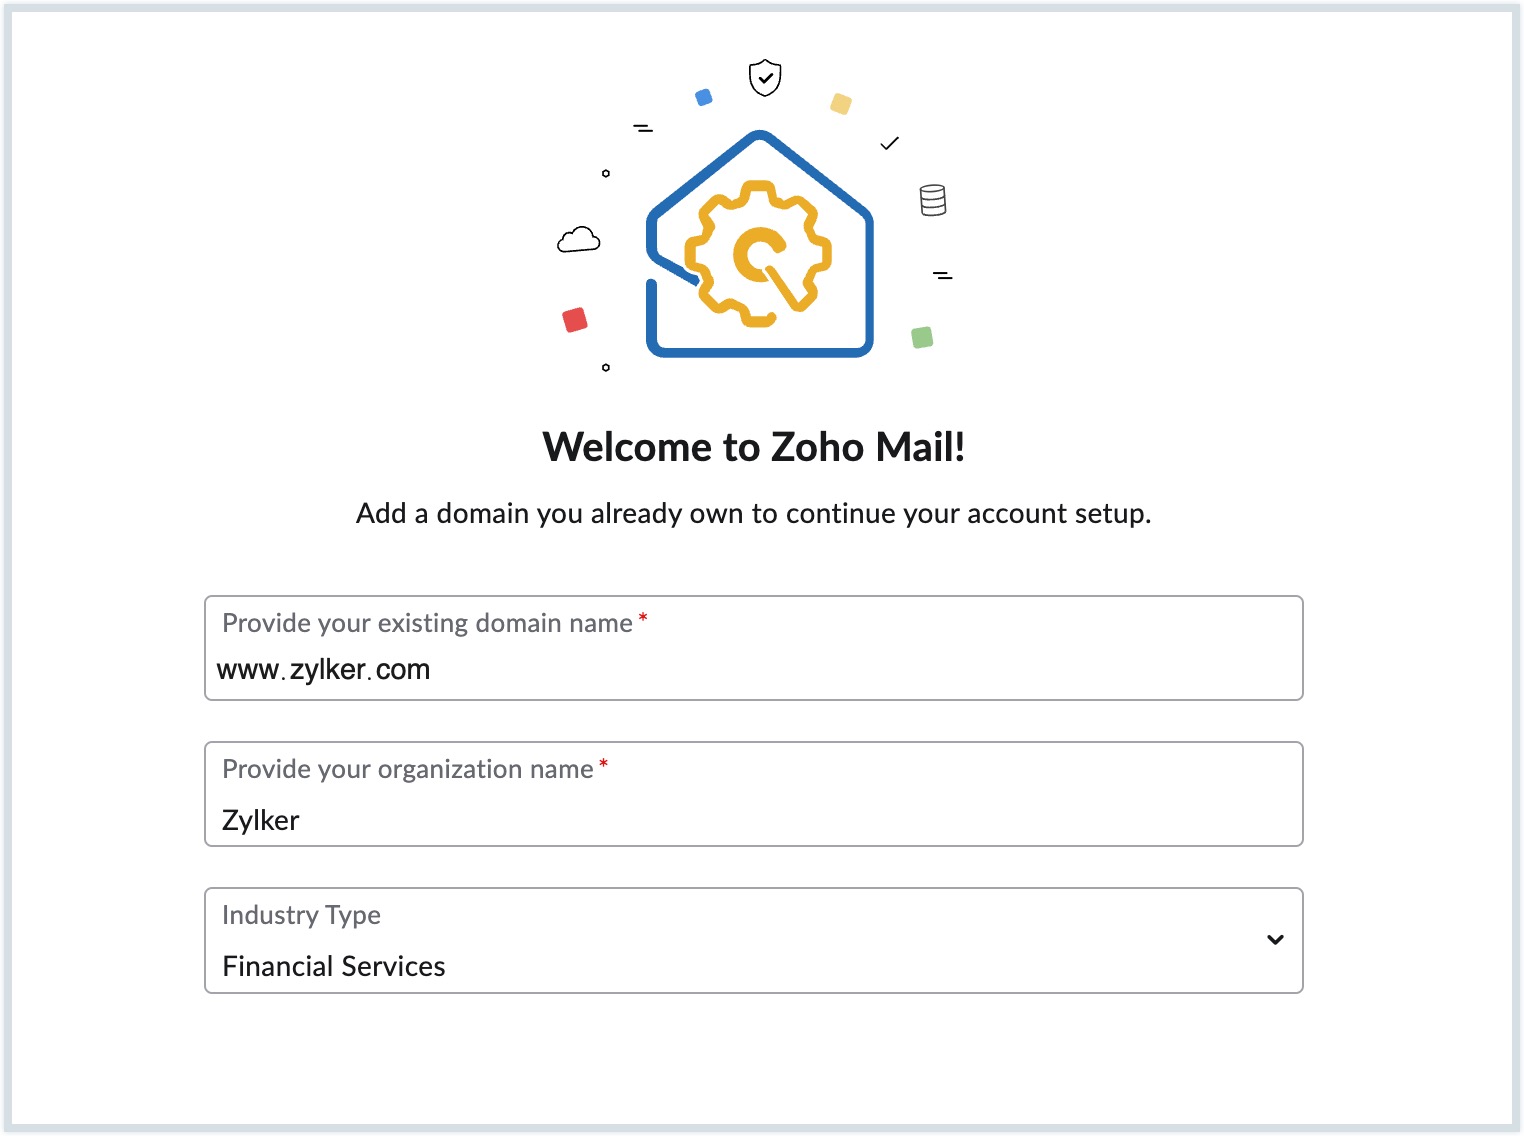Viewport: 1524px width, 1136px height.
Task: Click the blue house outline logo
Action: click(760, 244)
